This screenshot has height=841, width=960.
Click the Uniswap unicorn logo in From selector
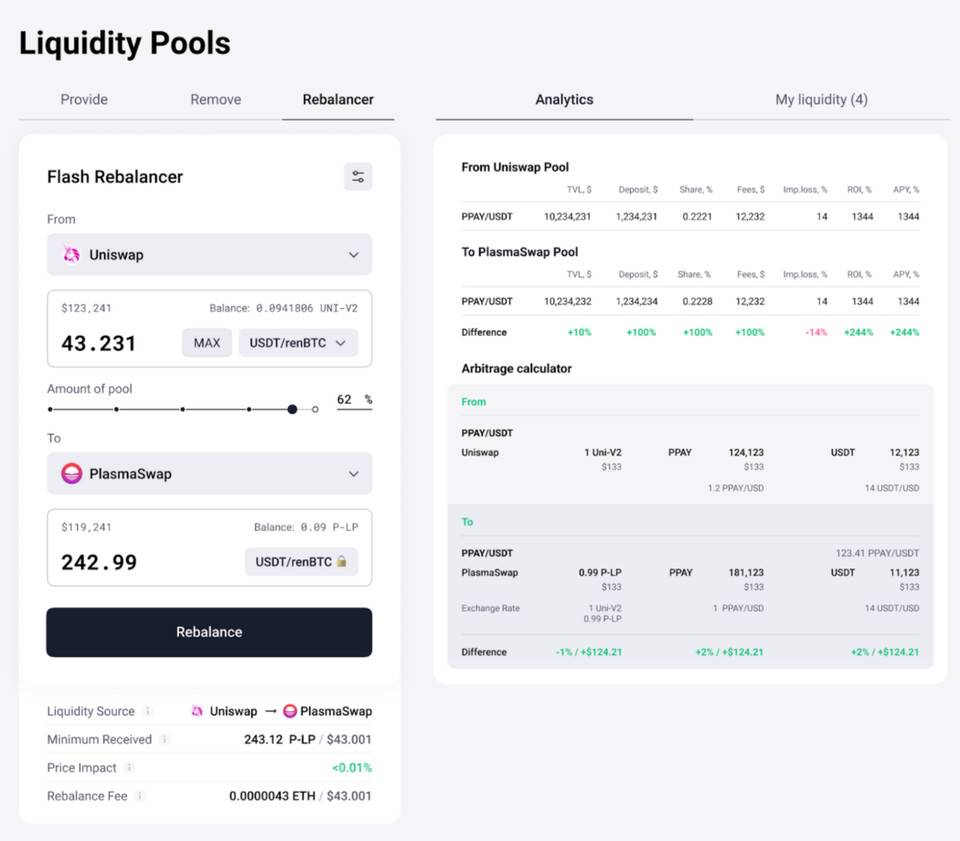(x=72, y=255)
